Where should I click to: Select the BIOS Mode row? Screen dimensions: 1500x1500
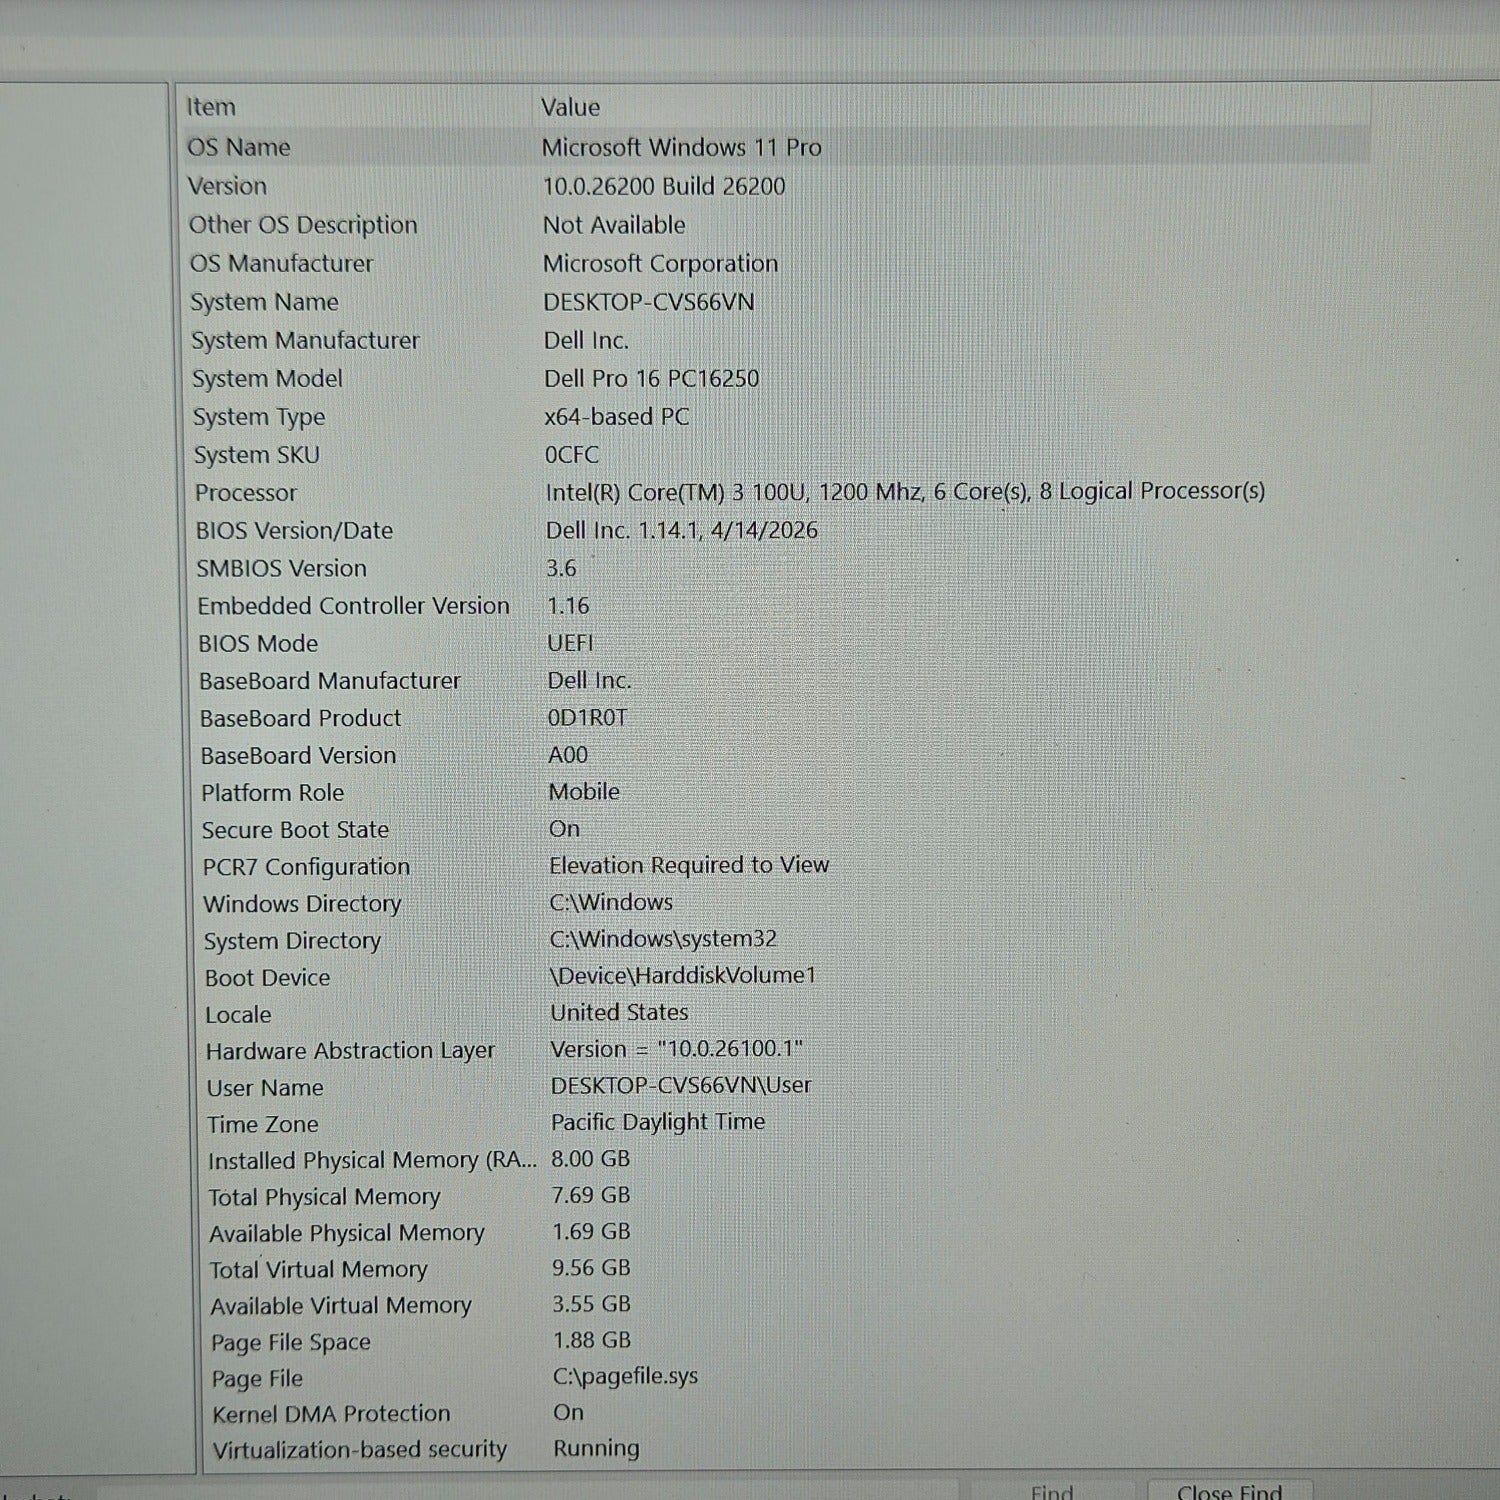tap(258, 644)
